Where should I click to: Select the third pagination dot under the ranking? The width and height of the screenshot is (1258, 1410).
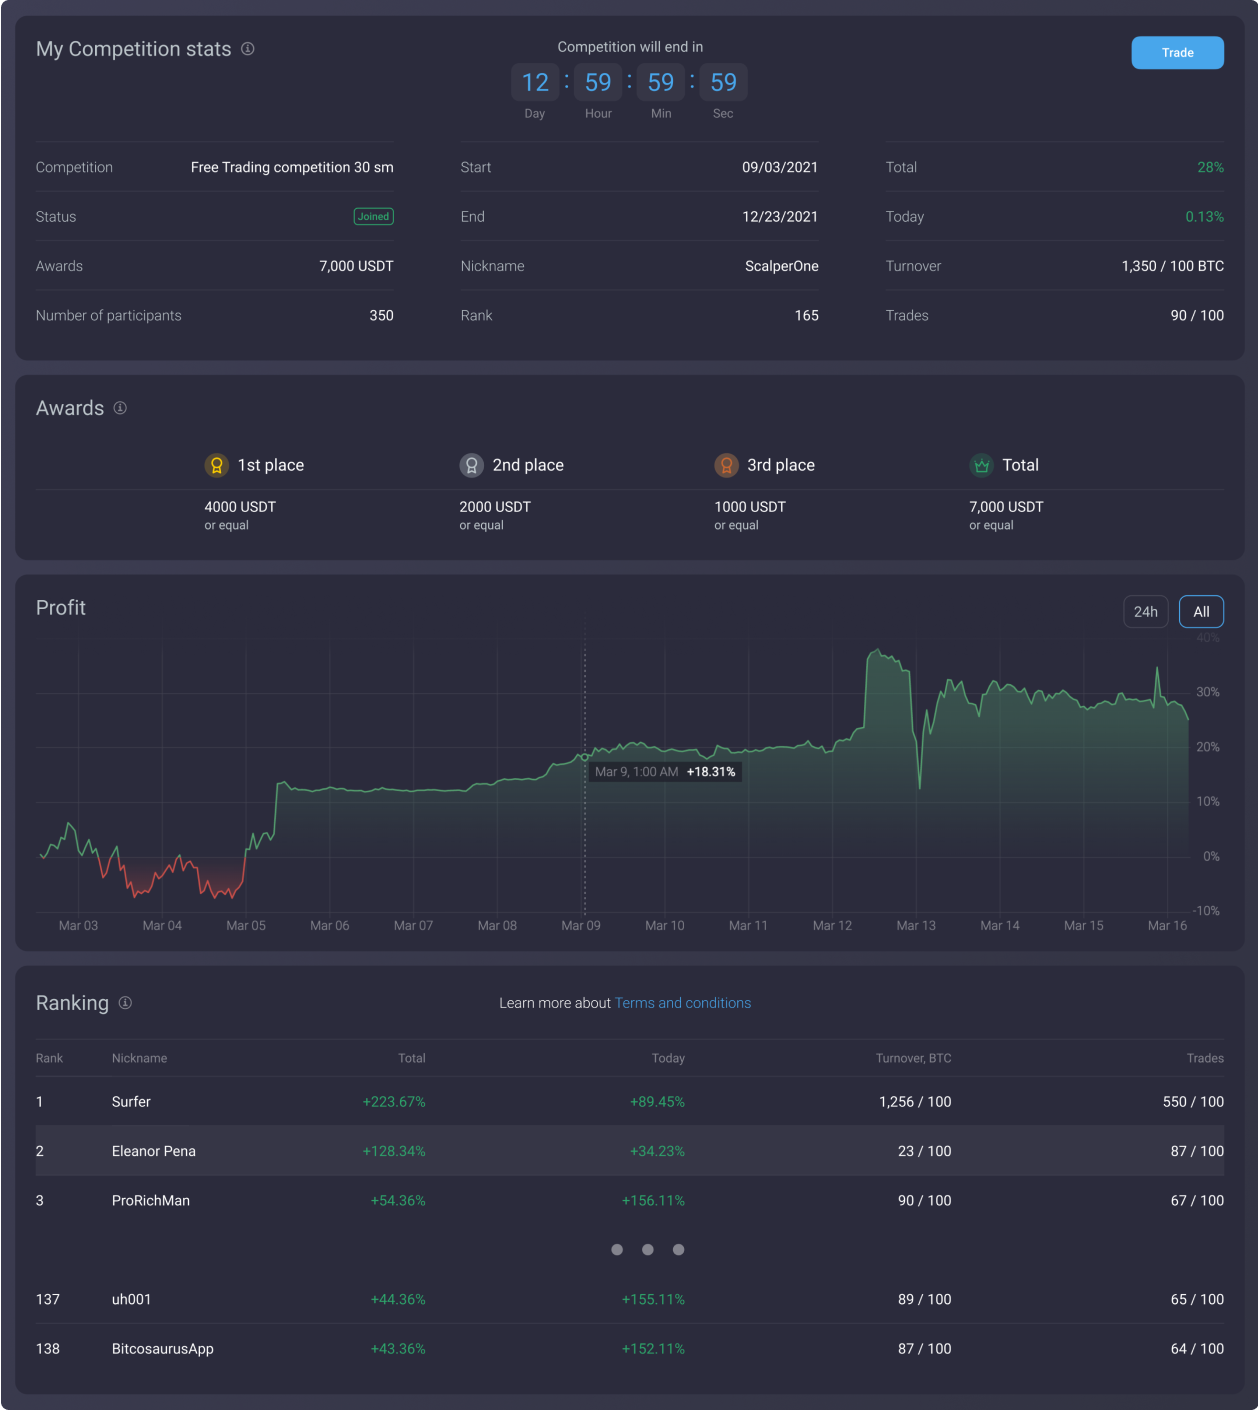pyautogui.click(x=678, y=1249)
